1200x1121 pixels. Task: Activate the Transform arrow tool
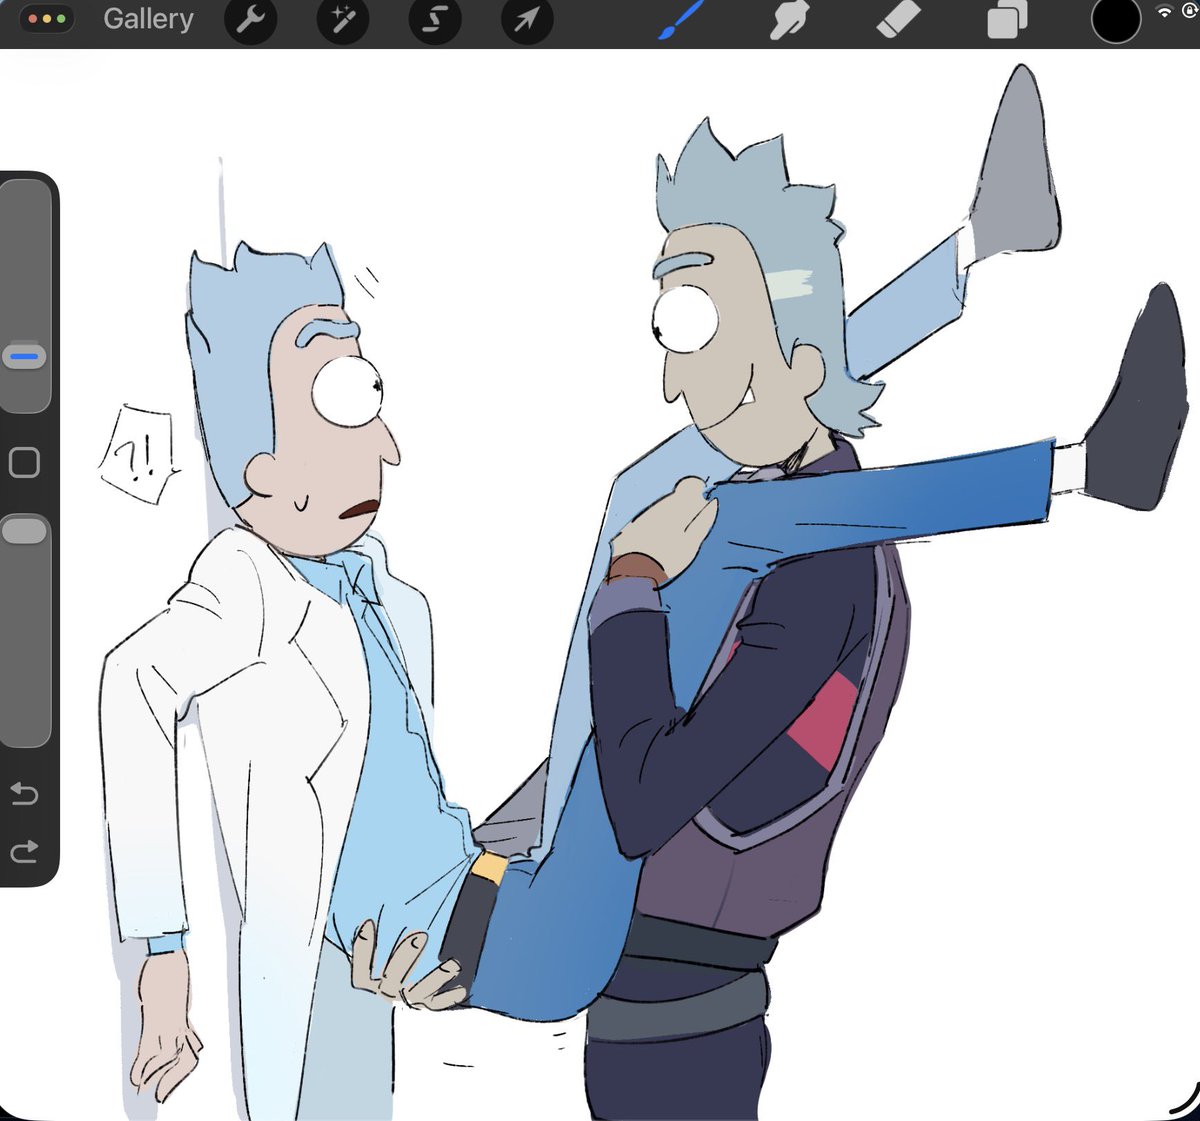pyautogui.click(x=527, y=20)
